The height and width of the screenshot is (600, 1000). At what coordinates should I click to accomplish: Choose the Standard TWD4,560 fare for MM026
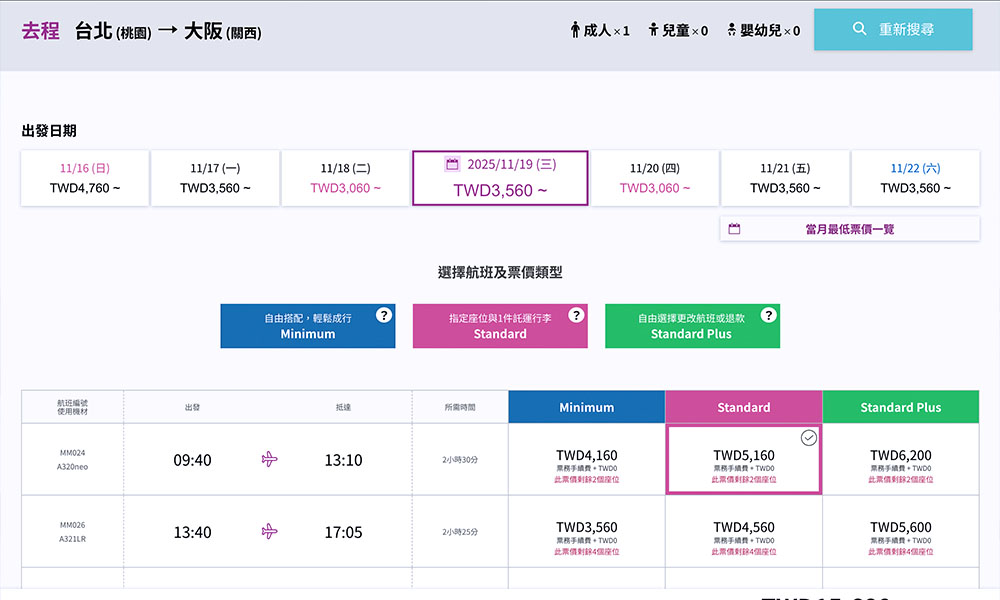pos(743,532)
